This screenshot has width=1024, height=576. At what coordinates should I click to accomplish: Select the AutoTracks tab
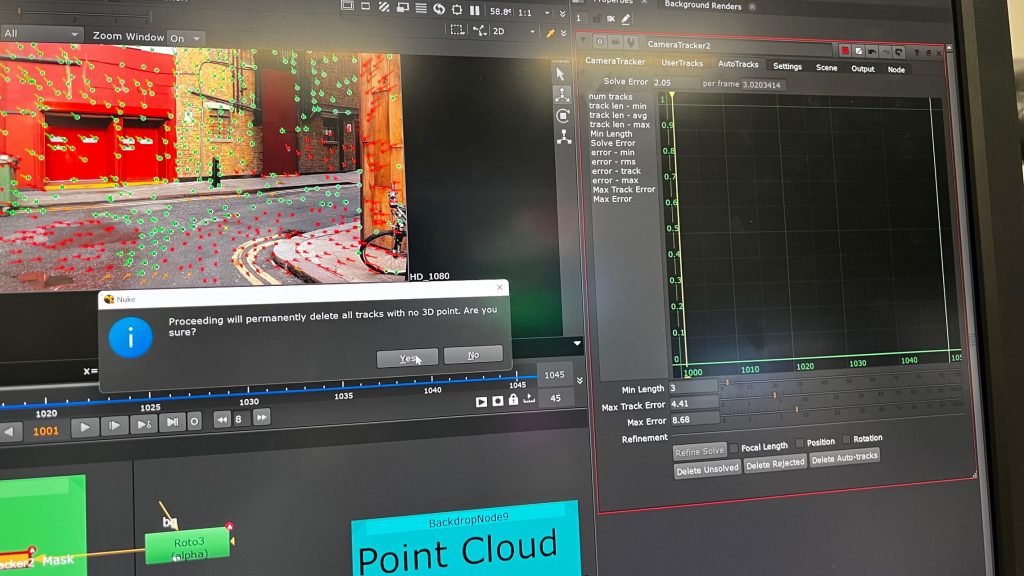(x=738, y=64)
